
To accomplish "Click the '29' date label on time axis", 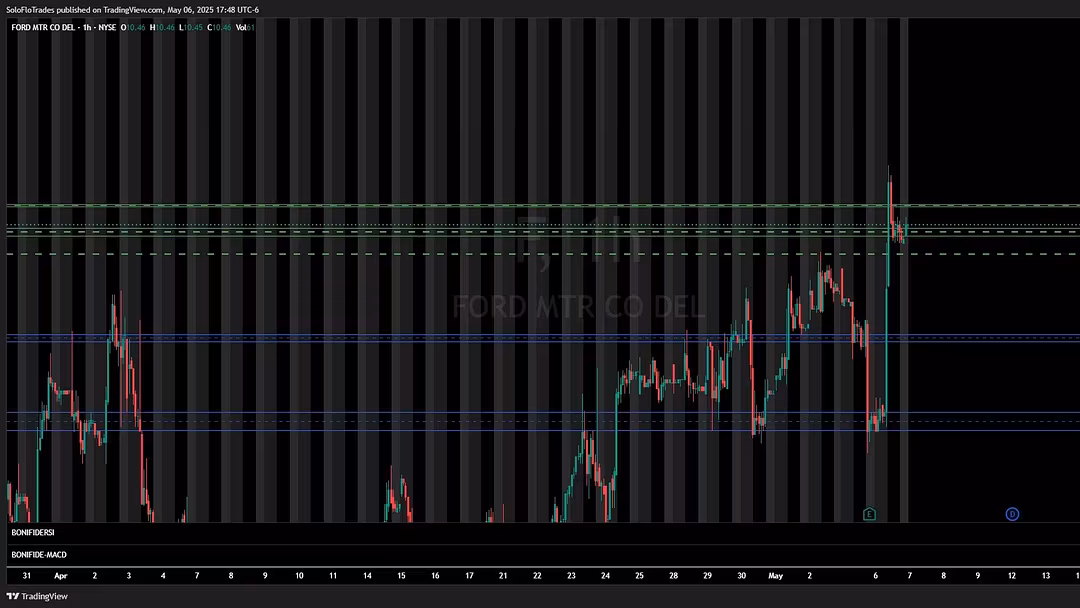I will point(707,576).
